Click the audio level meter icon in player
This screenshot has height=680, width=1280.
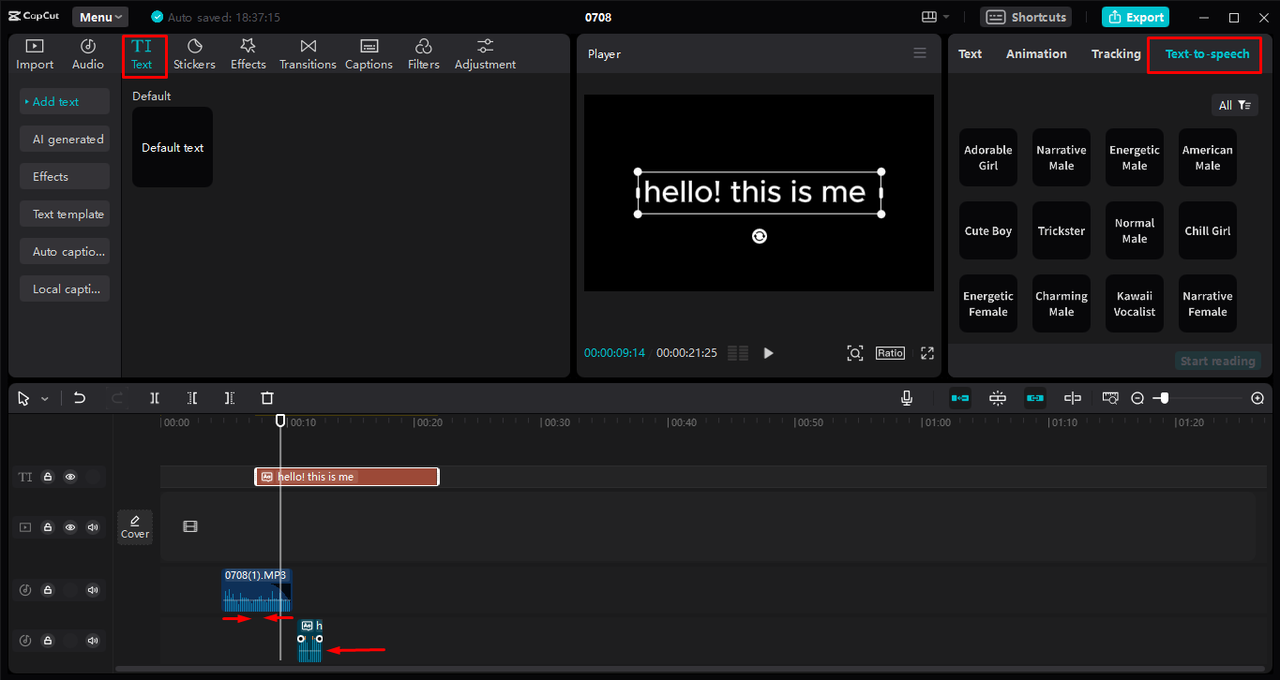pos(738,353)
